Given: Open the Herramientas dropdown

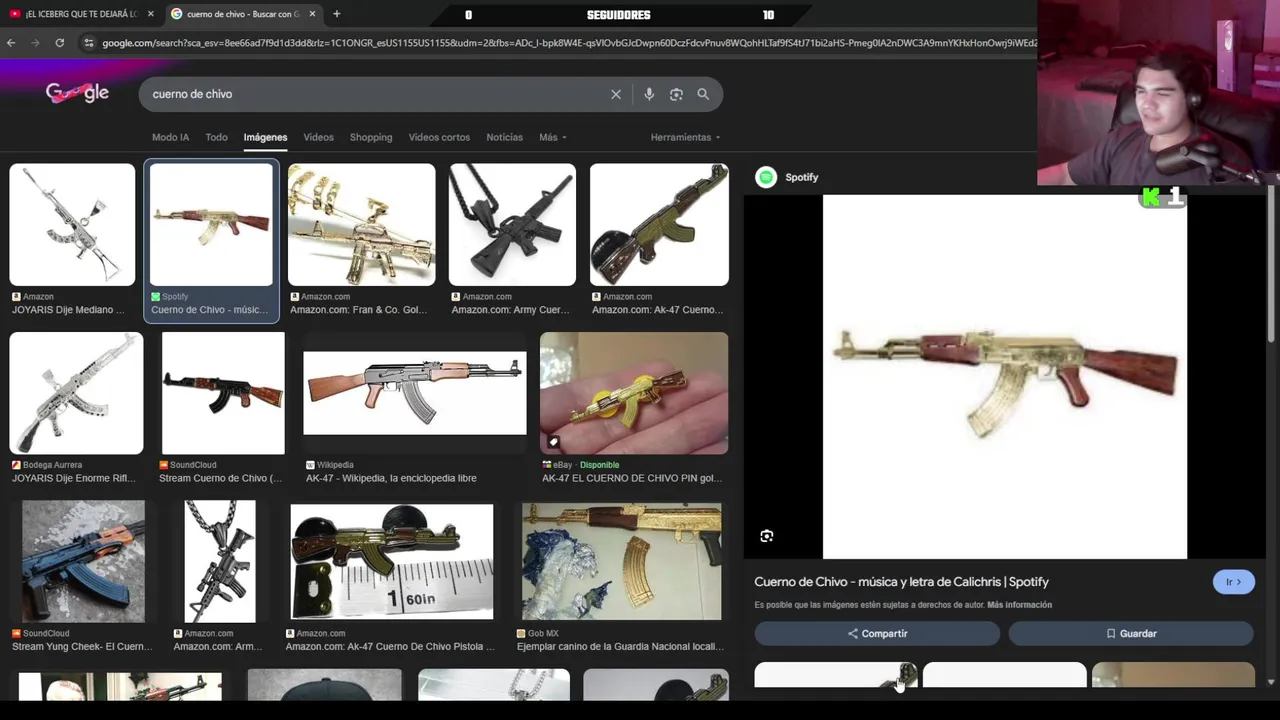Looking at the screenshot, I should pos(685,137).
